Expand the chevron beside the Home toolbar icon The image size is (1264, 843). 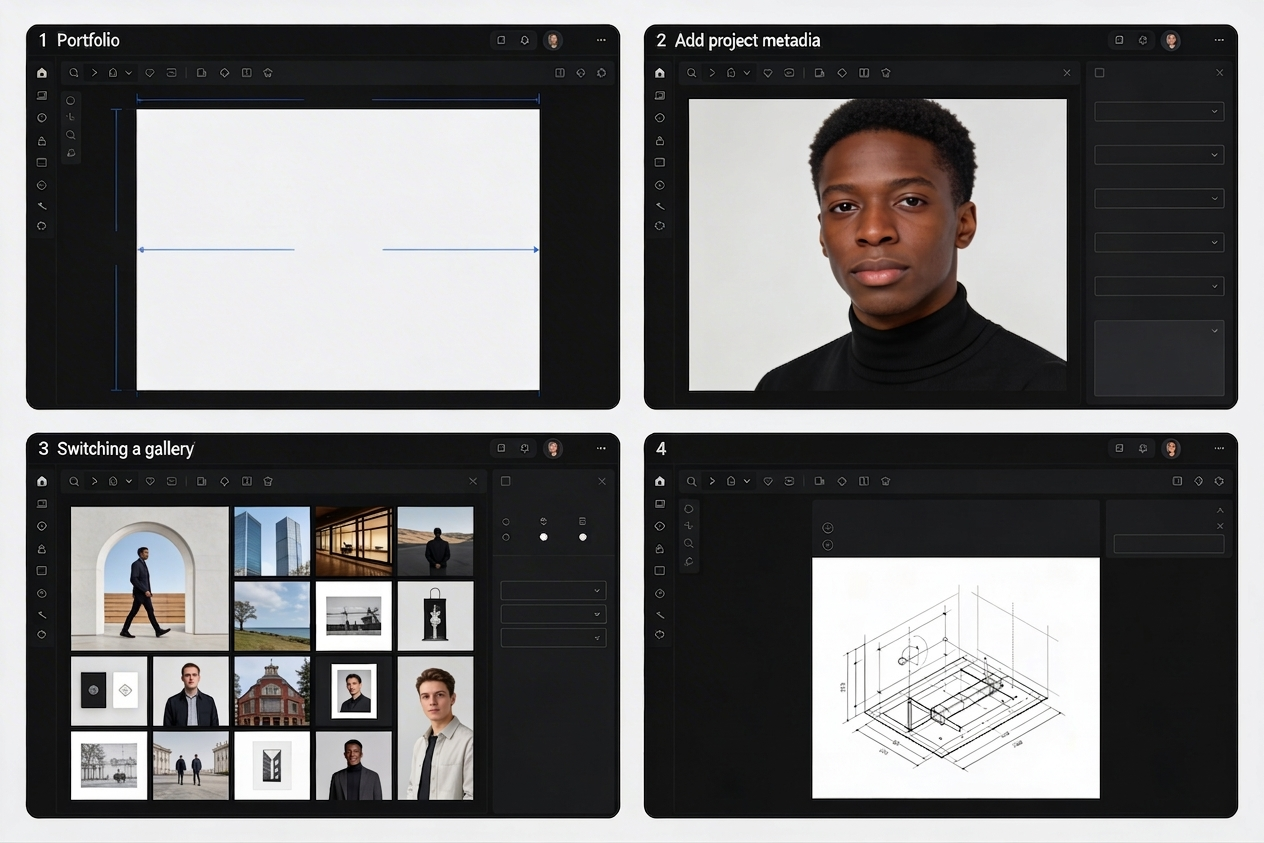pos(127,72)
